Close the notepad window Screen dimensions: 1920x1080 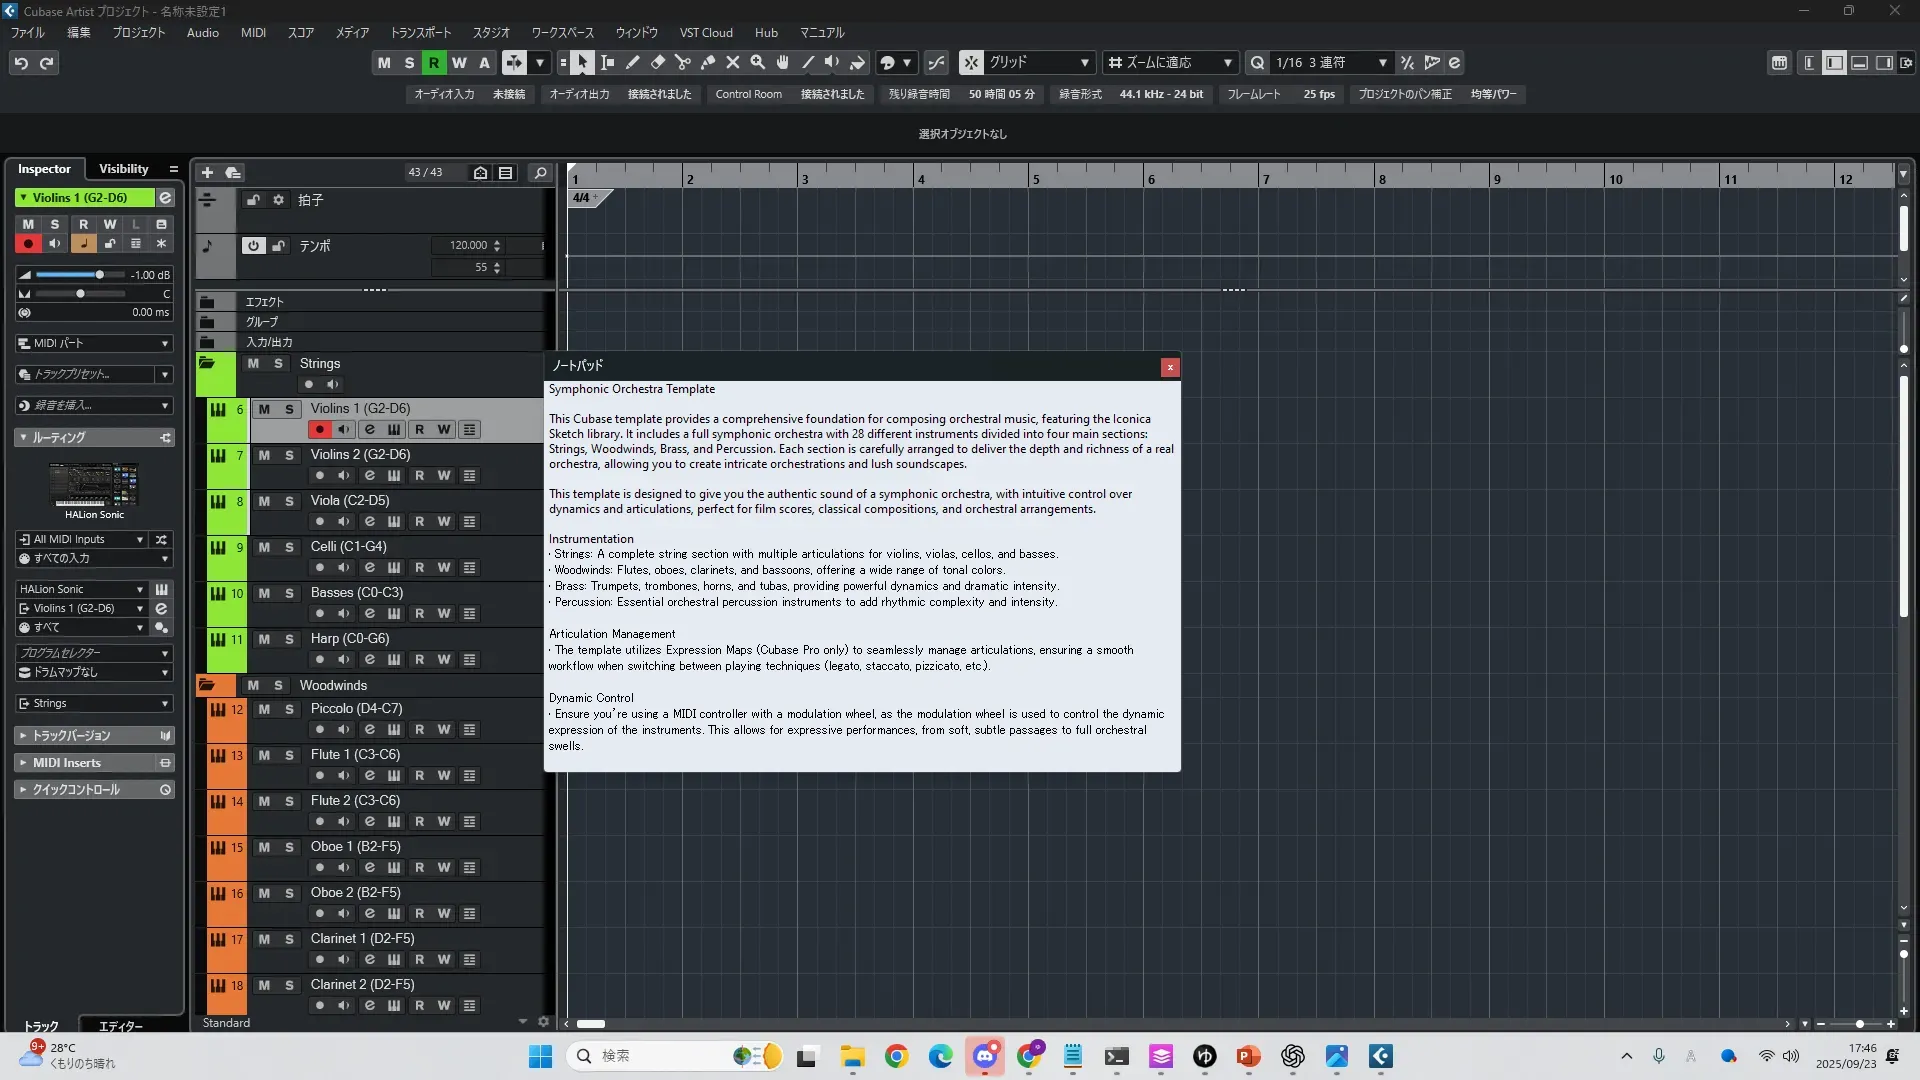point(1169,367)
